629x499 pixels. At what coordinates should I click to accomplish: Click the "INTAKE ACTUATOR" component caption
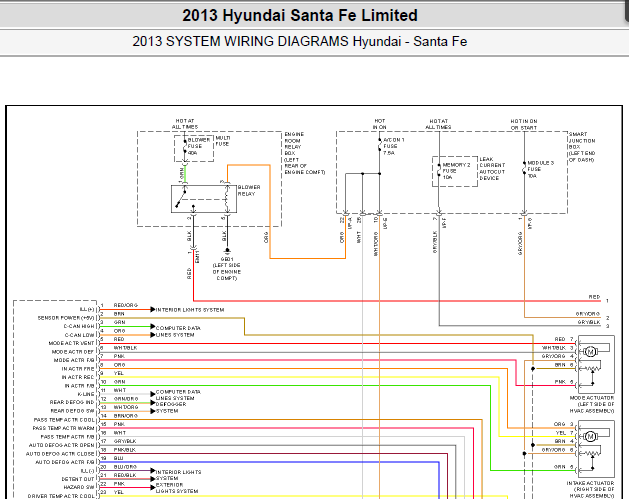(590, 490)
